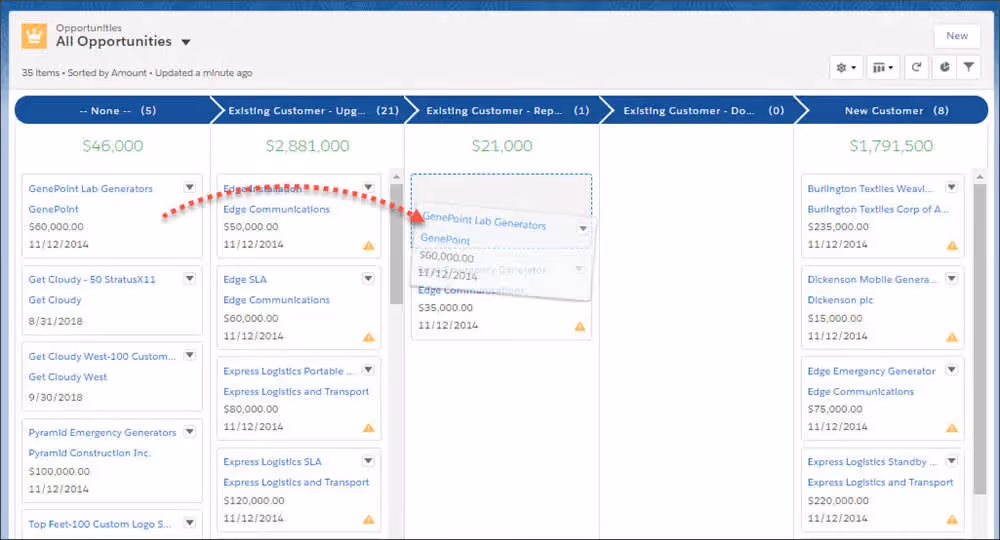Open actions menu for GenePoint Lab Generators card
Image resolution: width=1000 pixels, height=540 pixels.
point(189,187)
